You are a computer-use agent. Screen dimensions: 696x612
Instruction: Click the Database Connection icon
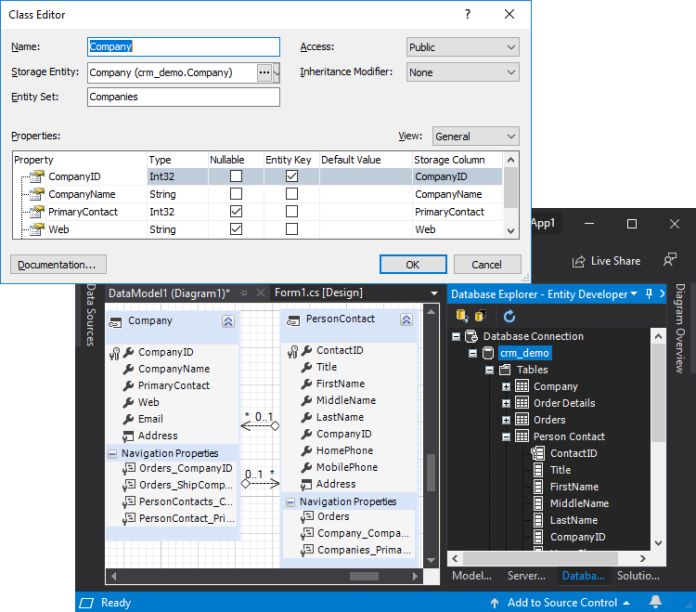[471, 336]
